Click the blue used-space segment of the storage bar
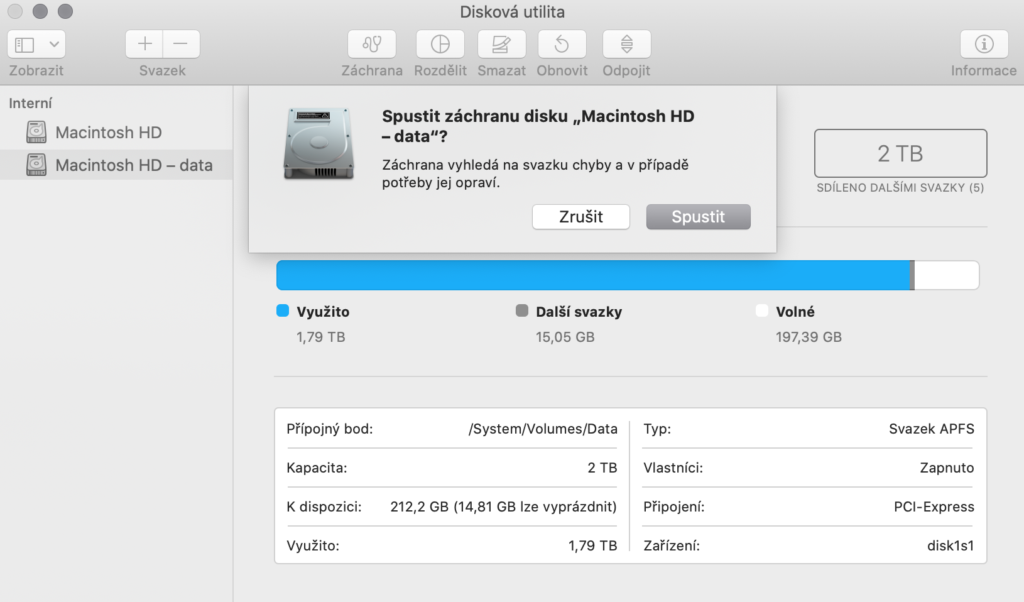Viewport: 1024px width, 602px height. [x=593, y=275]
